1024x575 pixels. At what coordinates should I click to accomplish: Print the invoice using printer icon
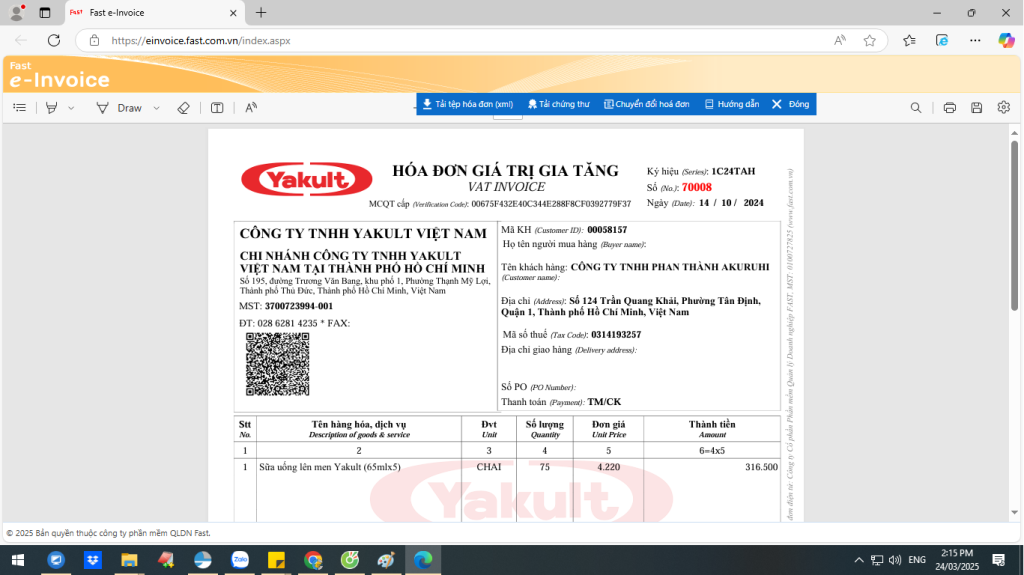950,108
